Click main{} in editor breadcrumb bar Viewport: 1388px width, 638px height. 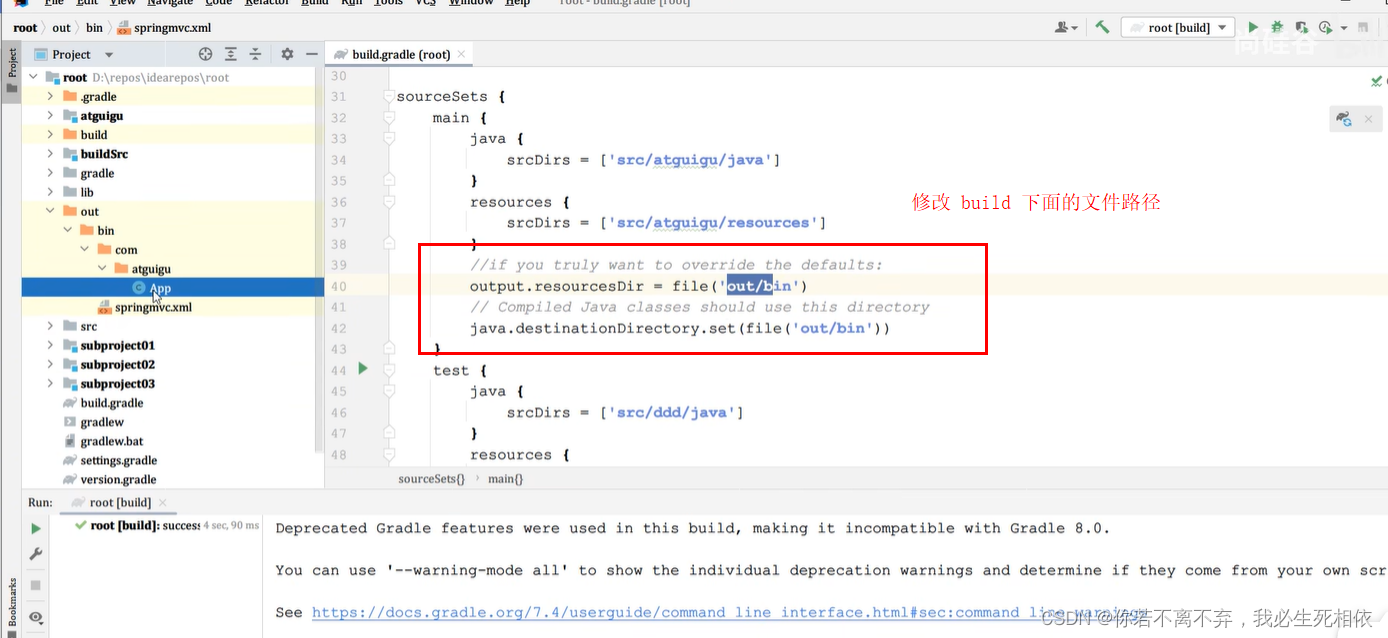click(x=505, y=479)
